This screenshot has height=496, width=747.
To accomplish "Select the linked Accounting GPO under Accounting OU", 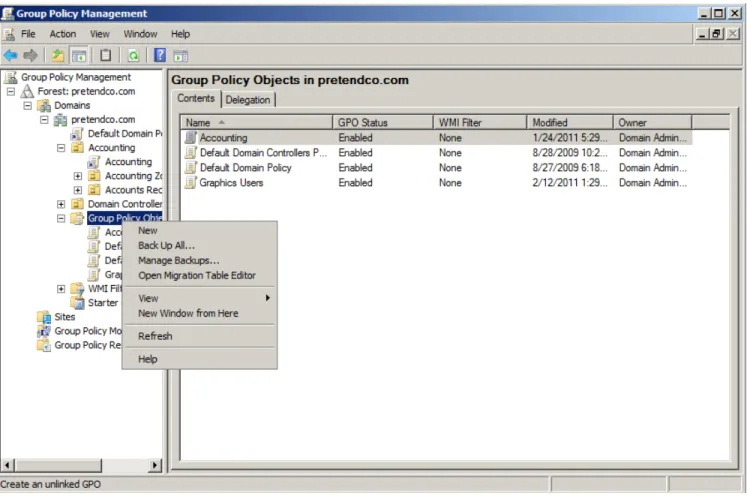I will tap(128, 162).
